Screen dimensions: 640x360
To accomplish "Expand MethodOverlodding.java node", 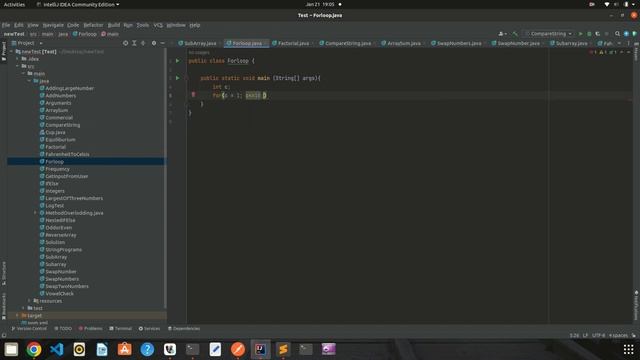I will click(35, 213).
